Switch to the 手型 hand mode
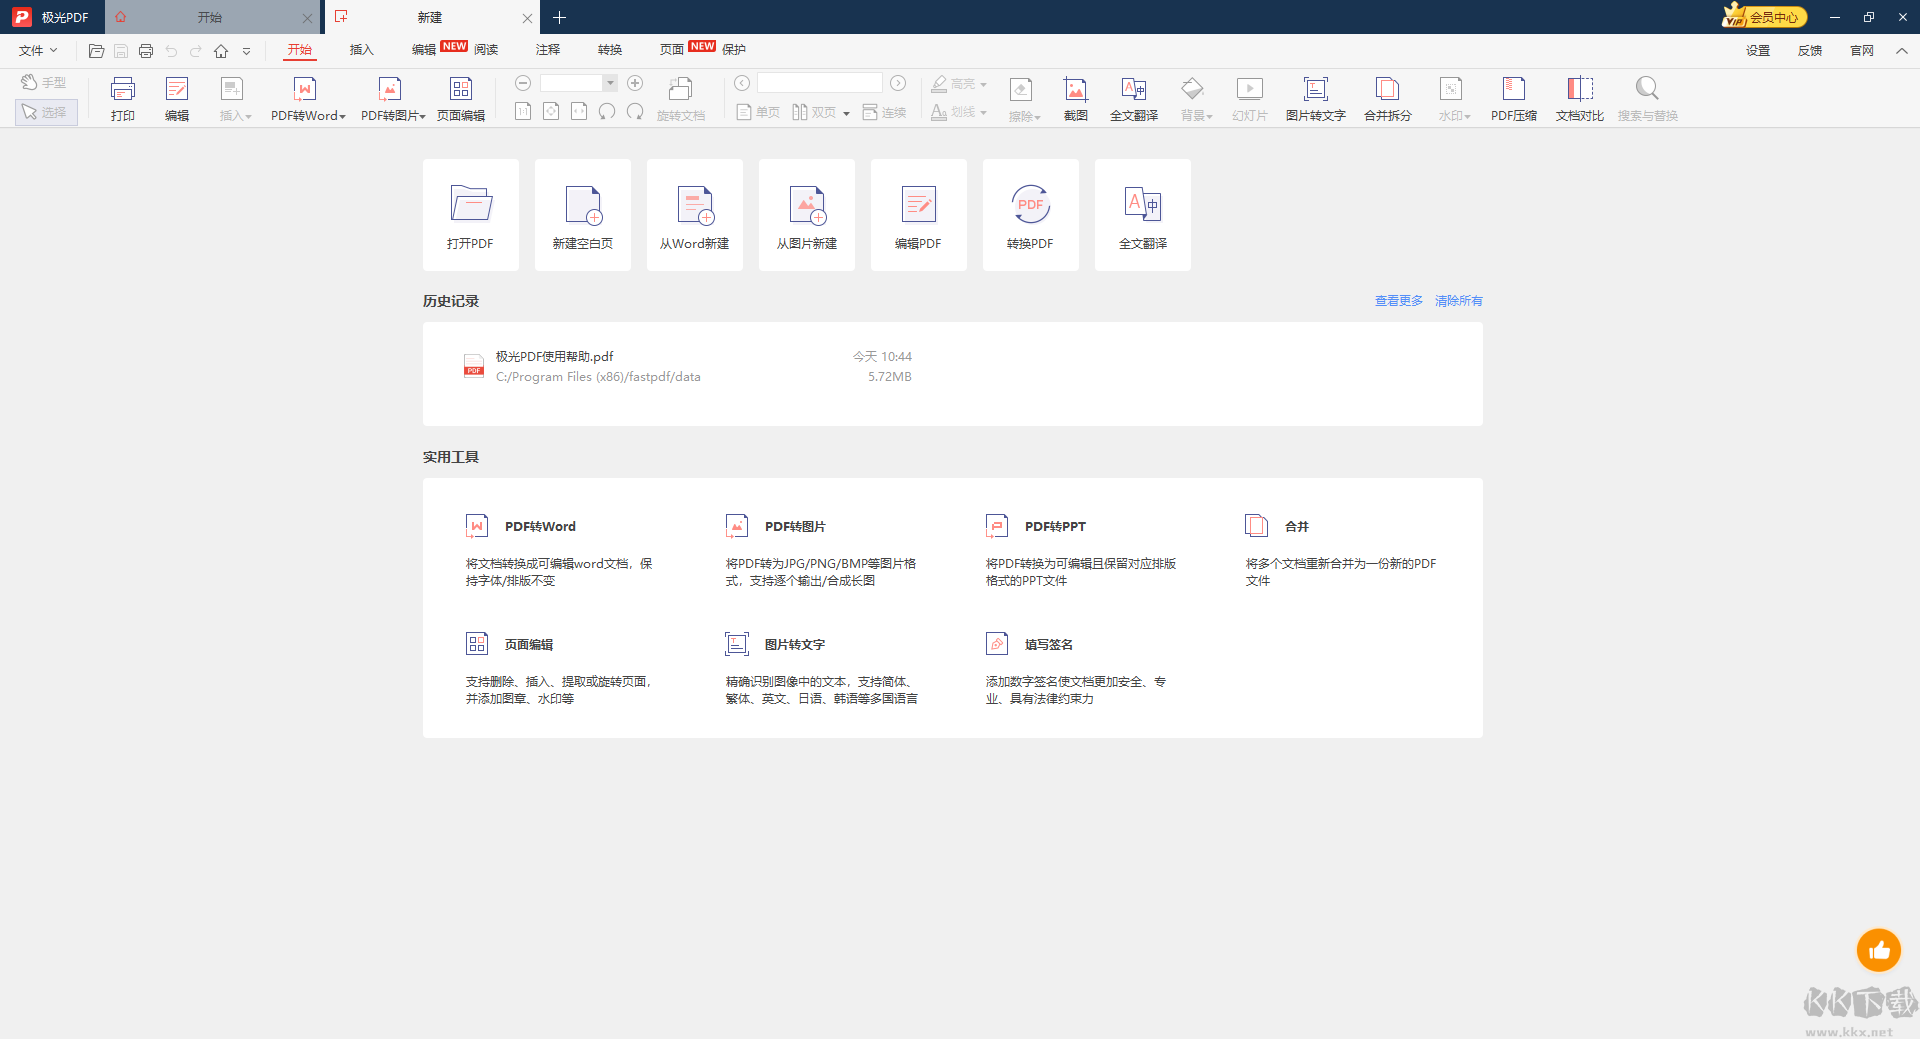 point(45,83)
